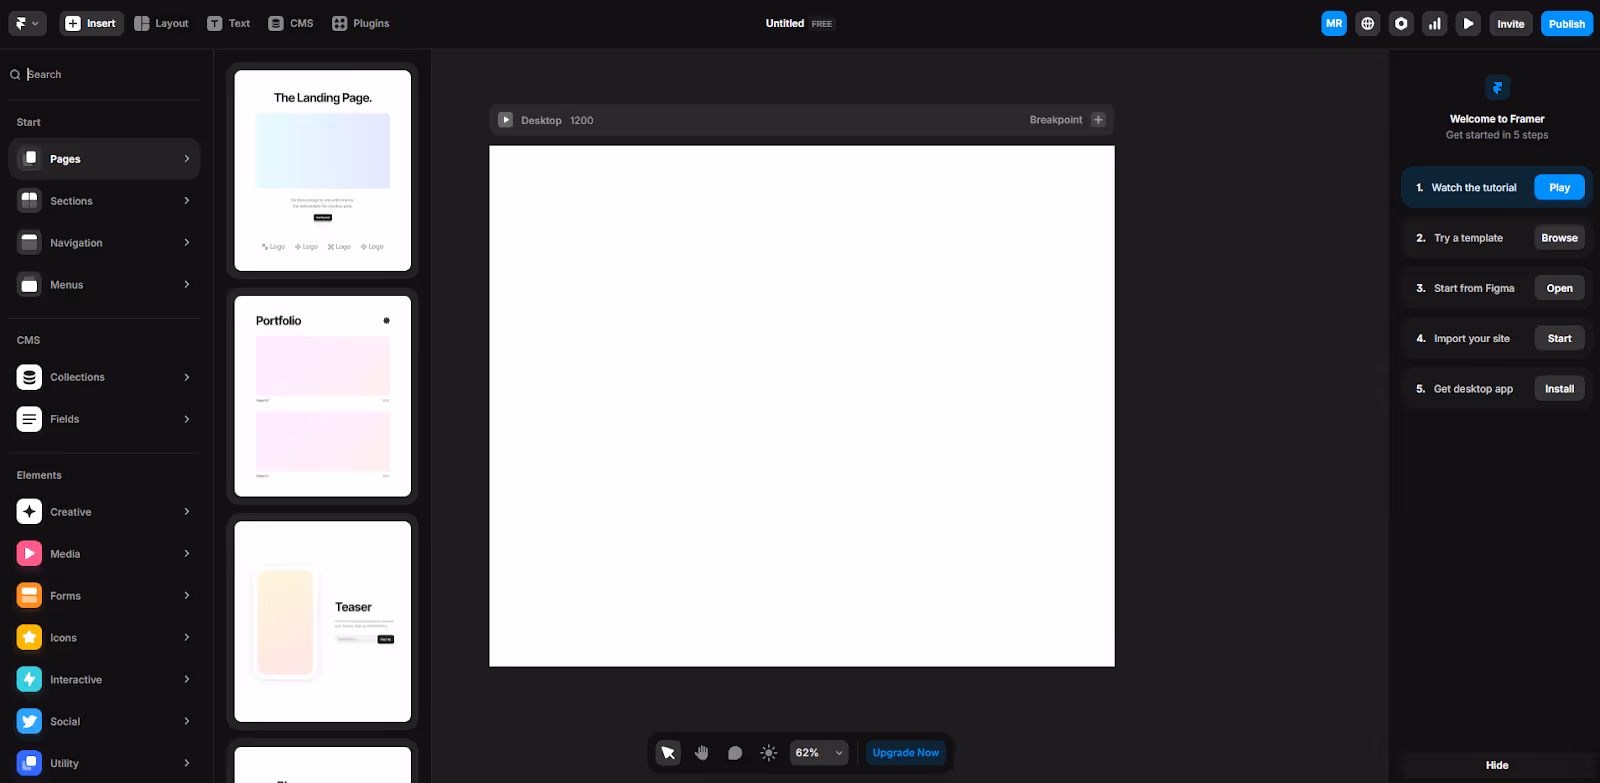Expand the Collections chevron
The height and width of the screenshot is (783, 1600).
click(x=187, y=377)
